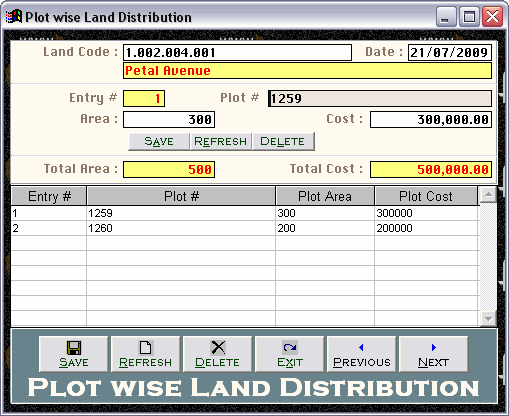509x416 pixels.
Task: Click scroll down arrow of plot grid
Action: click(x=488, y=319)
